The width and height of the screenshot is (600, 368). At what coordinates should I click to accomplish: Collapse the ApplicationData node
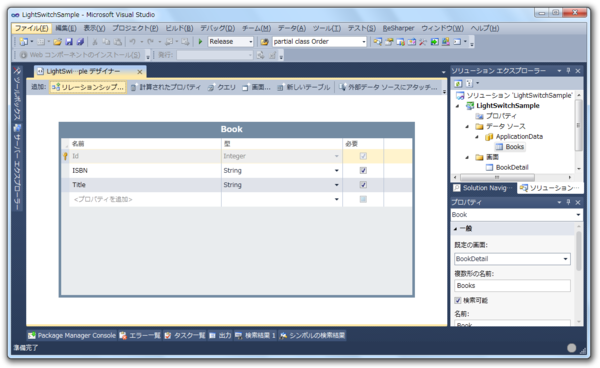coord(477,137)
